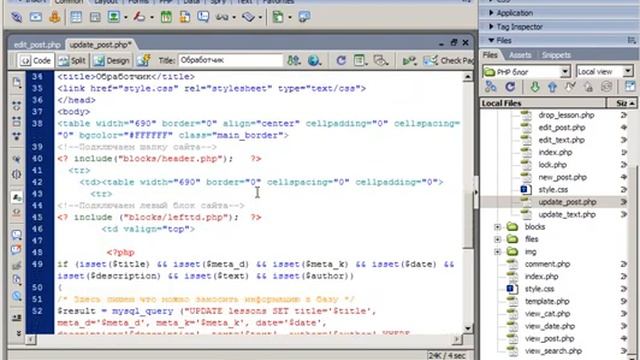Select the update_post.php* document tab
This screenshot has width=640, height=360.
100,45
